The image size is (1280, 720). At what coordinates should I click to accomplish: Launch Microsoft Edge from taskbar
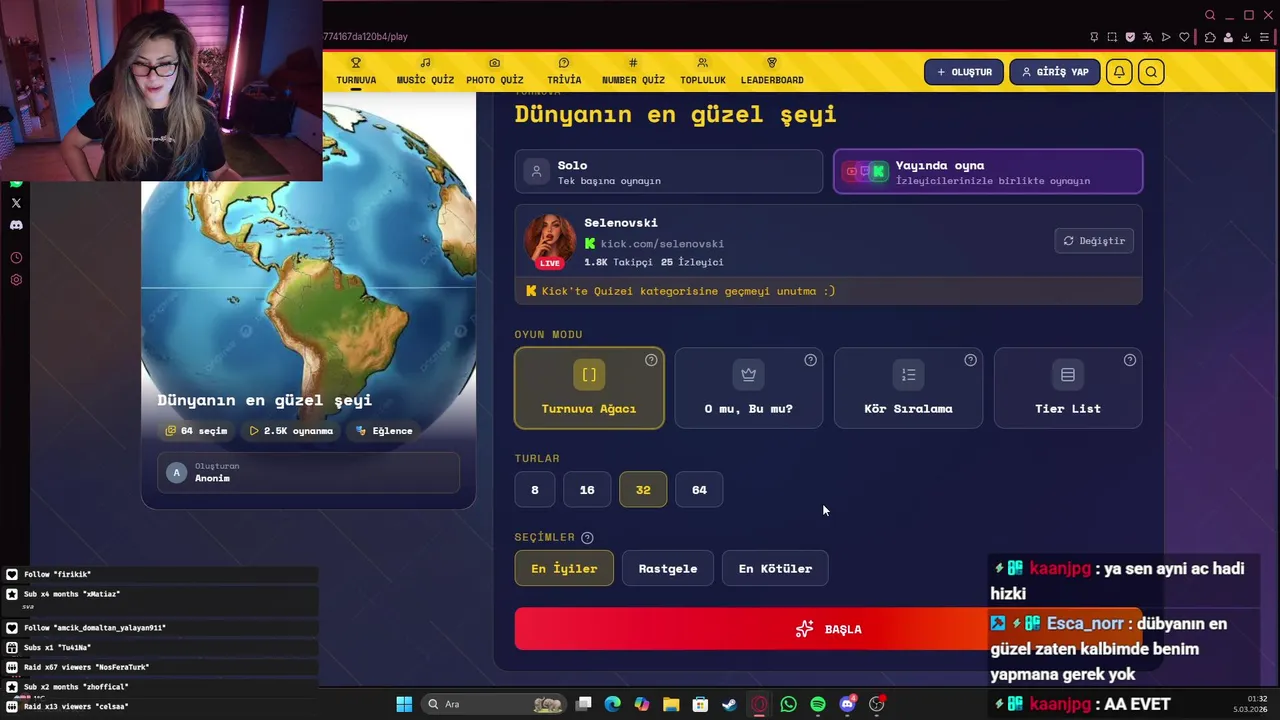[x=612, y=704]
